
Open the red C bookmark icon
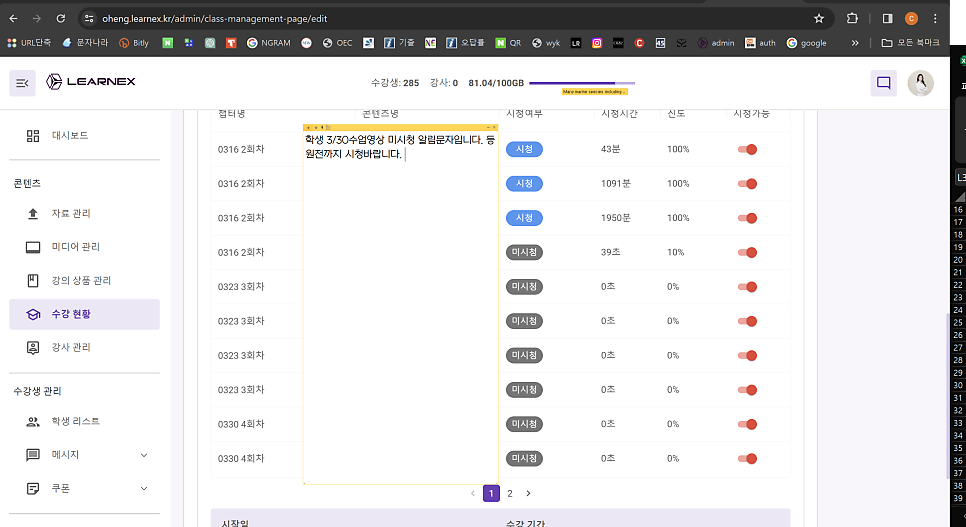coord(639,43)
